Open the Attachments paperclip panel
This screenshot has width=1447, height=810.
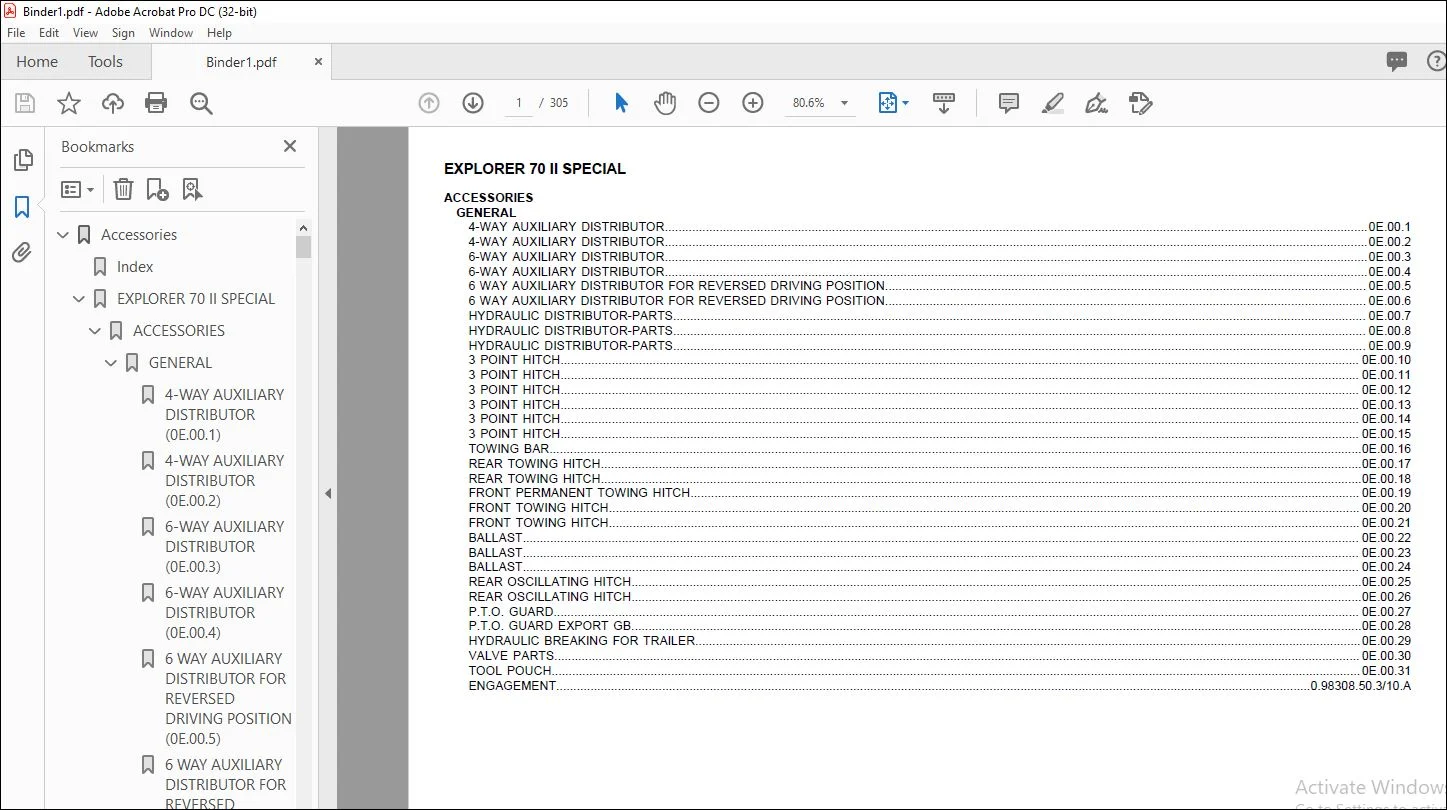22,253
